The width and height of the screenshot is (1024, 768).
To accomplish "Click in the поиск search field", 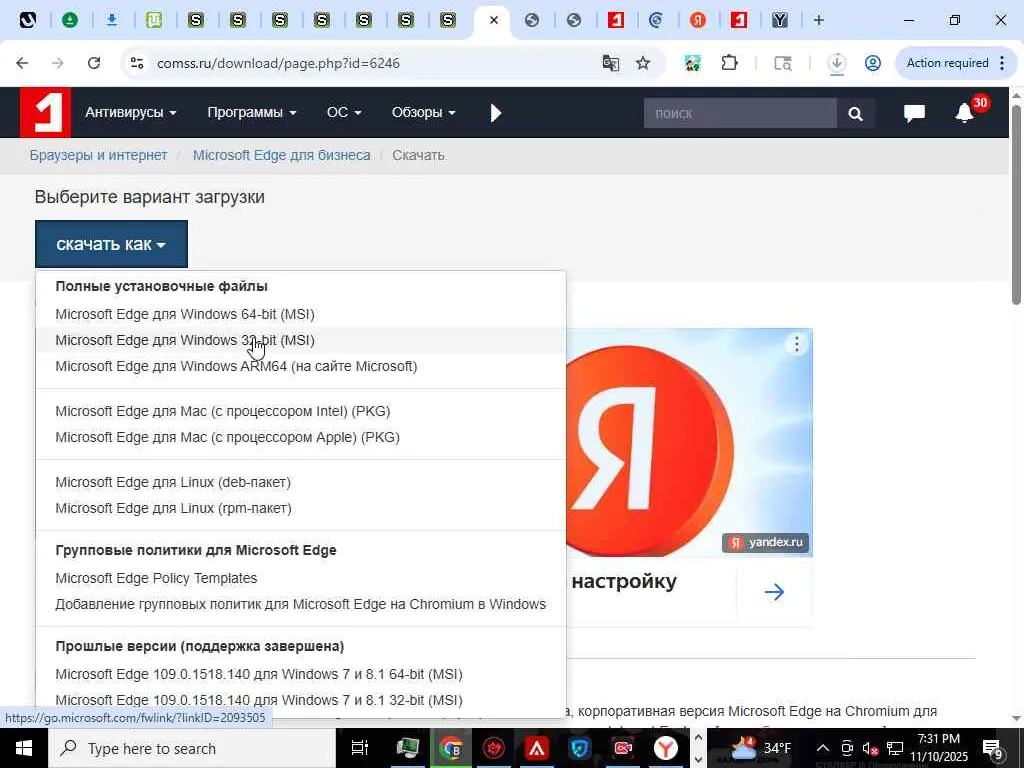I will (x=740, y=114).
